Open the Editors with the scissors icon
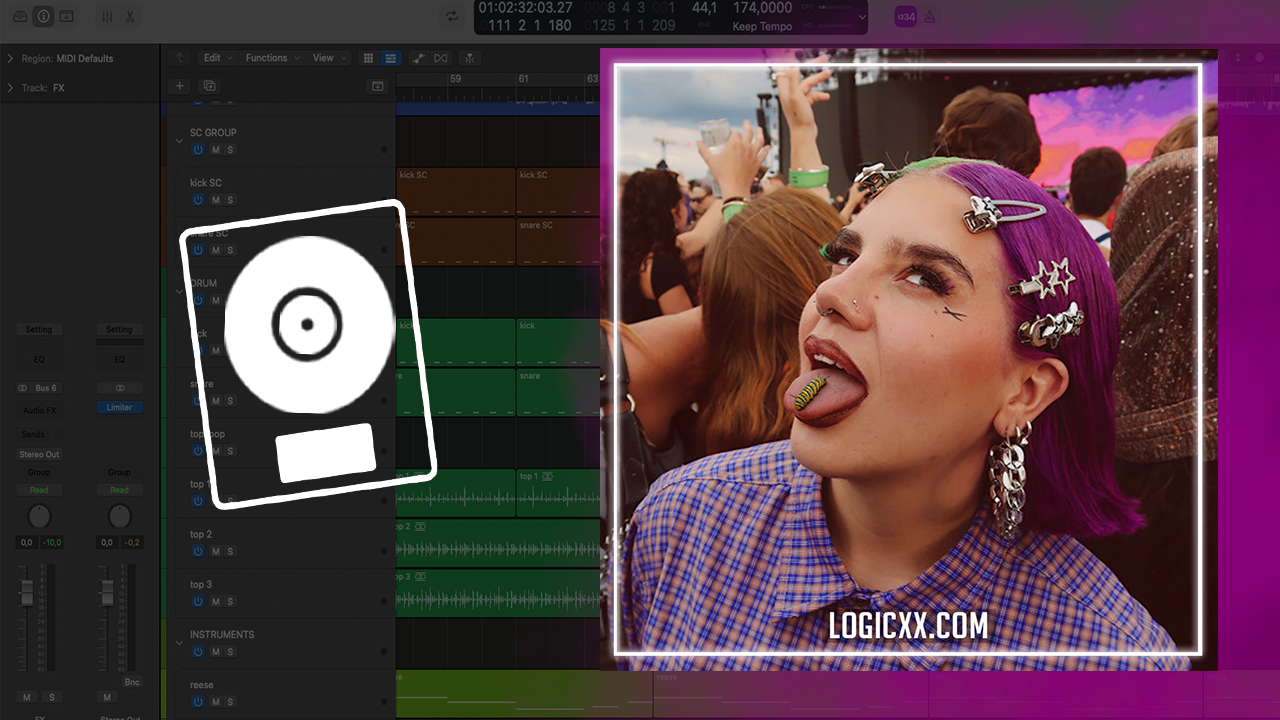Screen dimensions: 1280x720 (x=130, y=16)
